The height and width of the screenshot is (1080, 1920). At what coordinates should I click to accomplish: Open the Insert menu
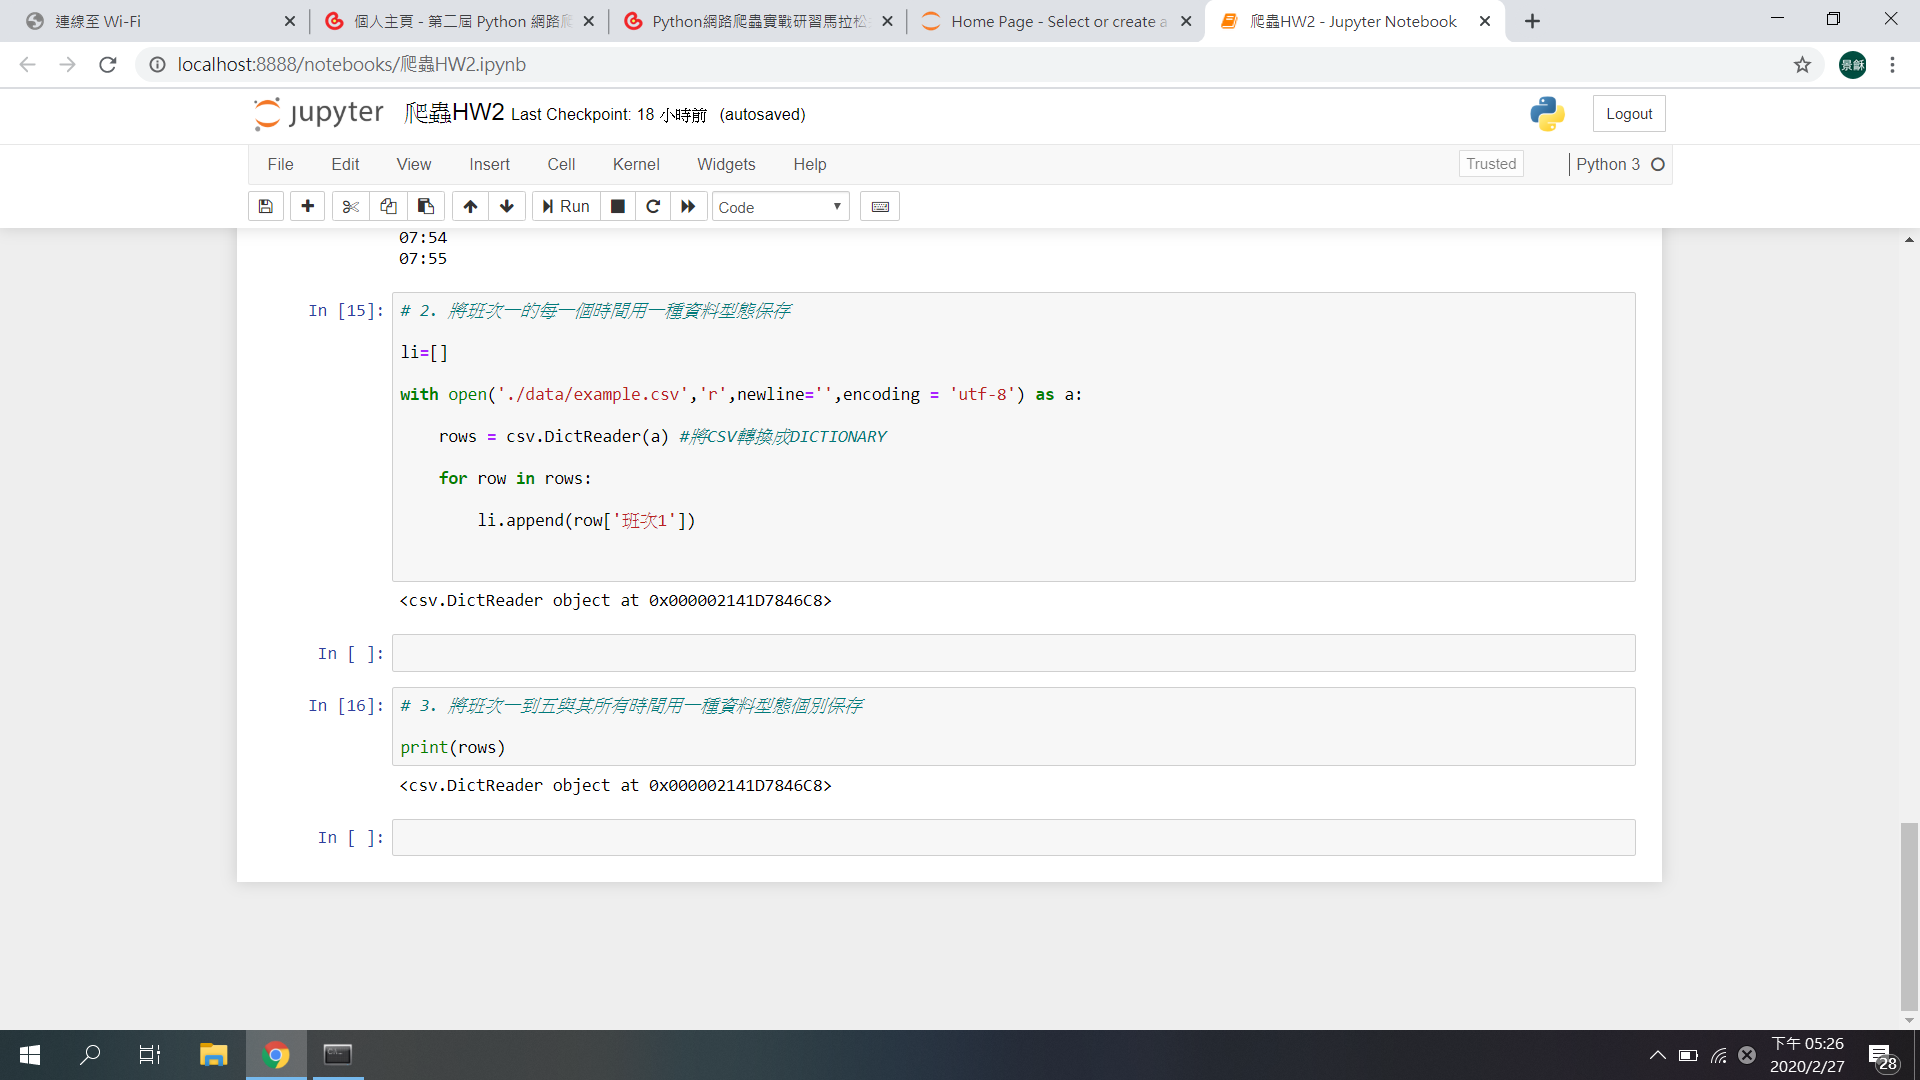pyautogui.click(x=489, y=164)
